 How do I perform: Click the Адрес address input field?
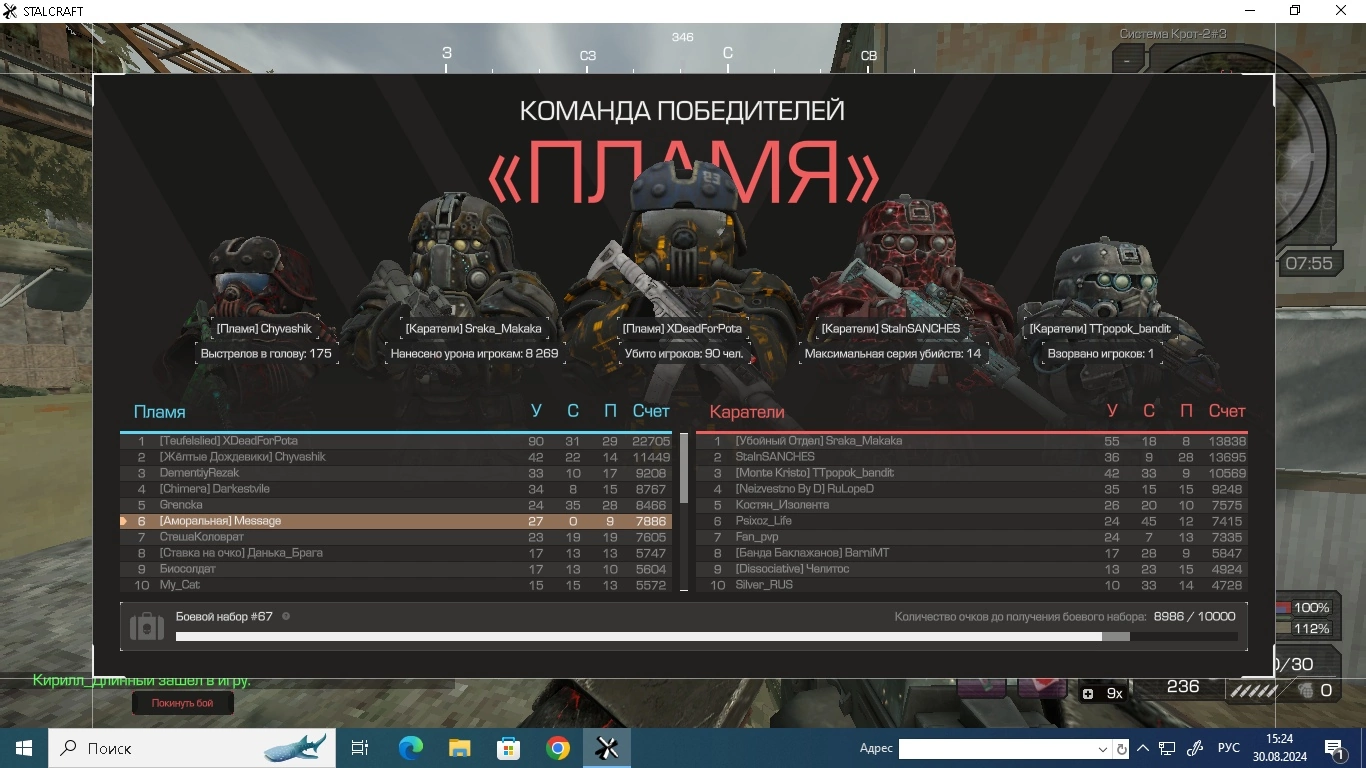(x=996, y=749)
